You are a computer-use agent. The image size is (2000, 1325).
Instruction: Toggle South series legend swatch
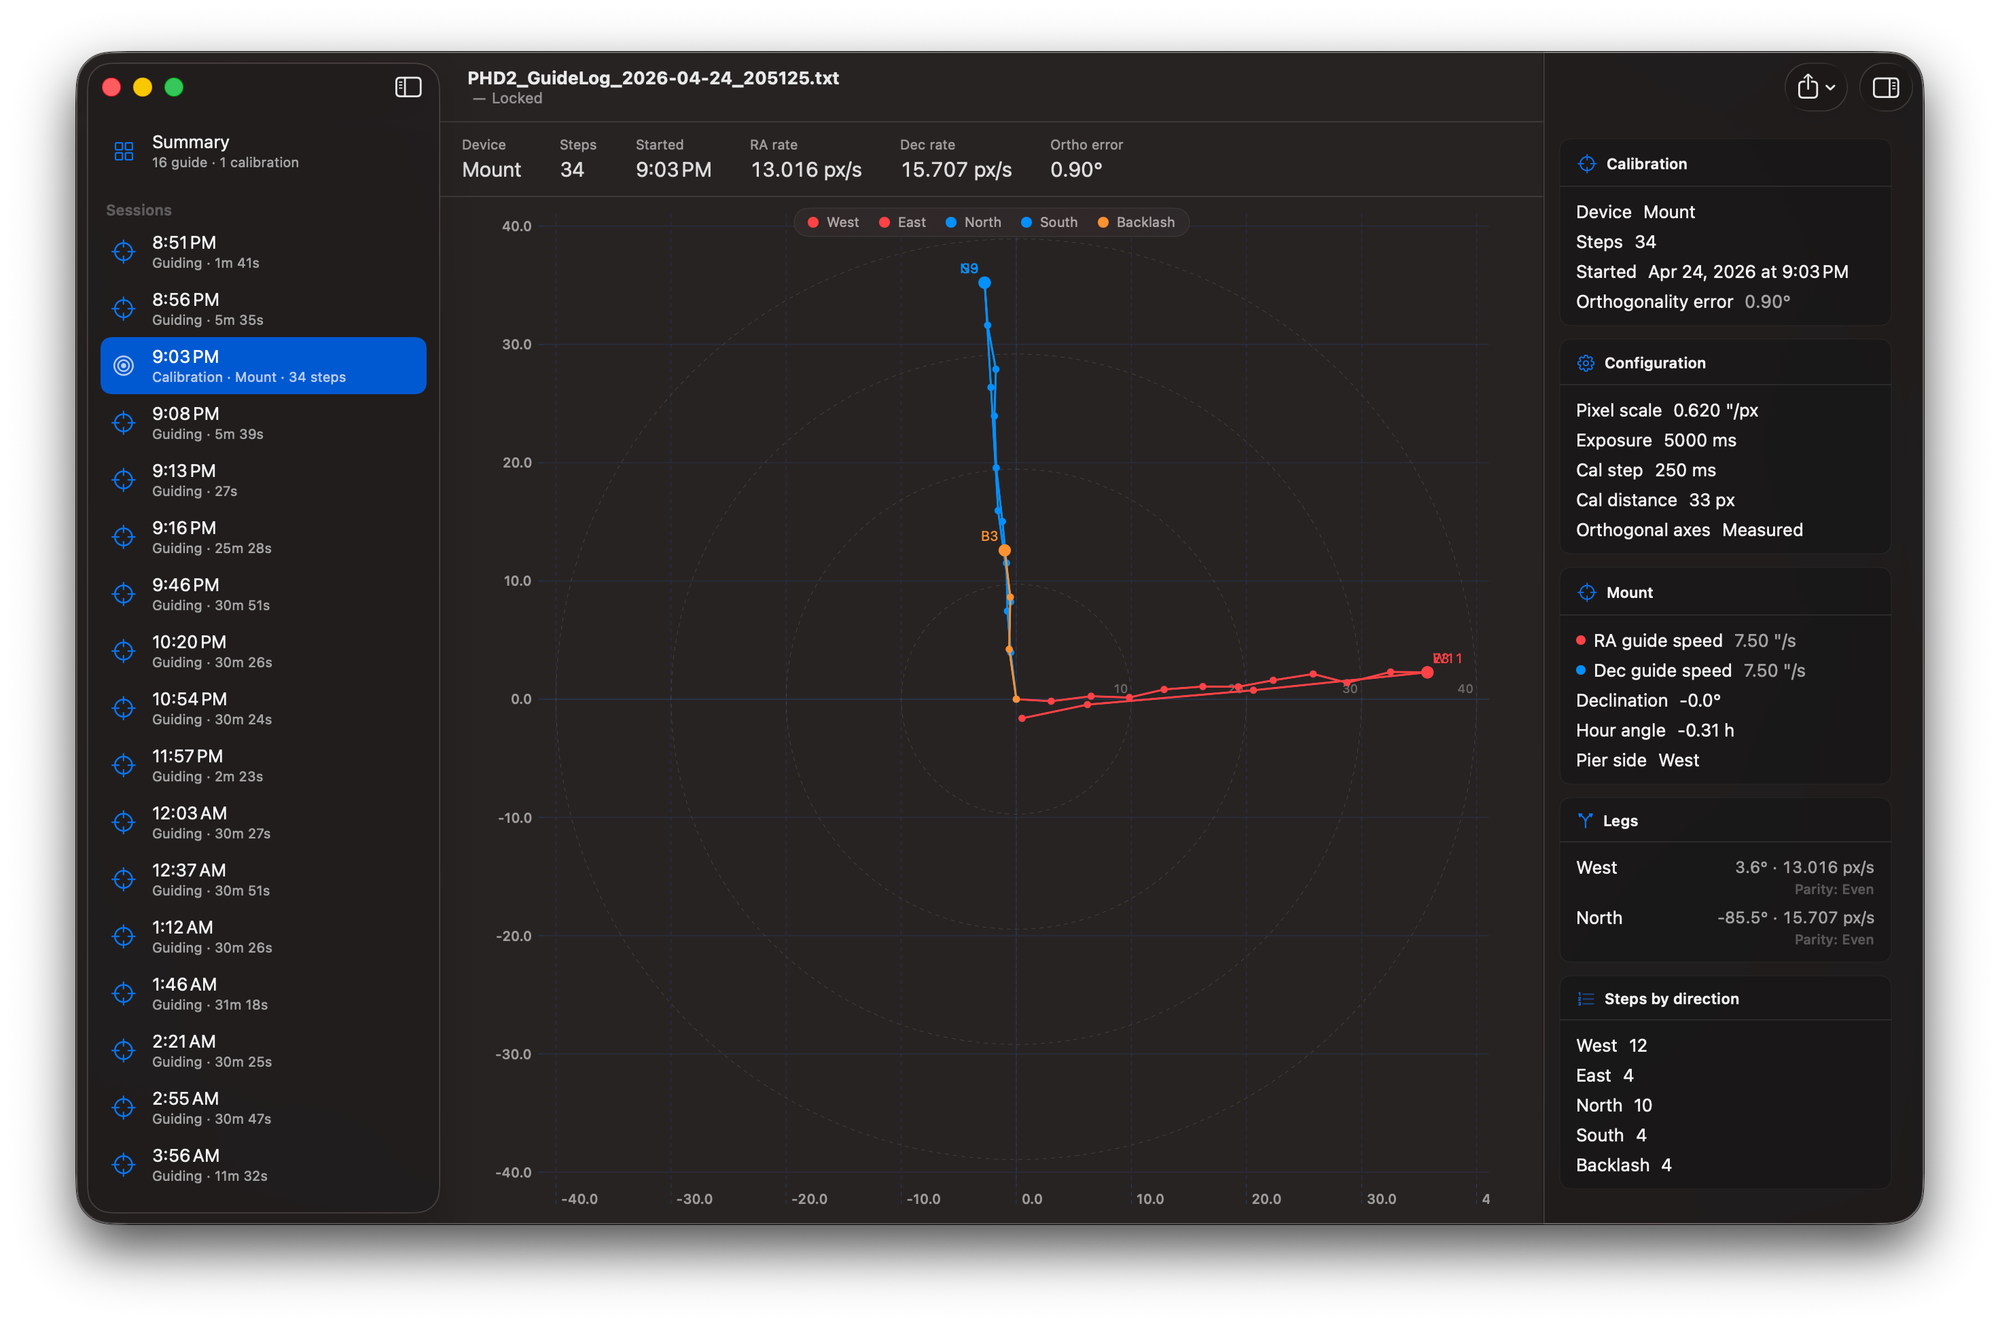pos(1026,222)
